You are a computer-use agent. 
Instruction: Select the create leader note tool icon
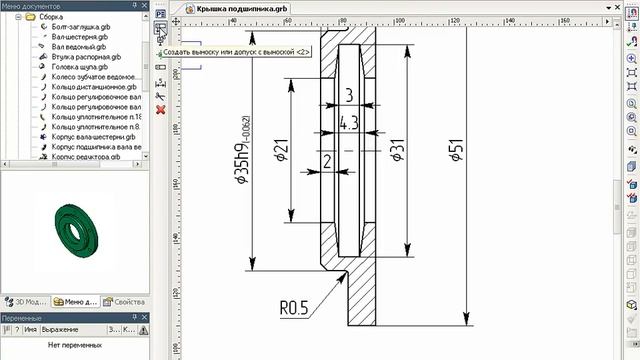point(160,29)
